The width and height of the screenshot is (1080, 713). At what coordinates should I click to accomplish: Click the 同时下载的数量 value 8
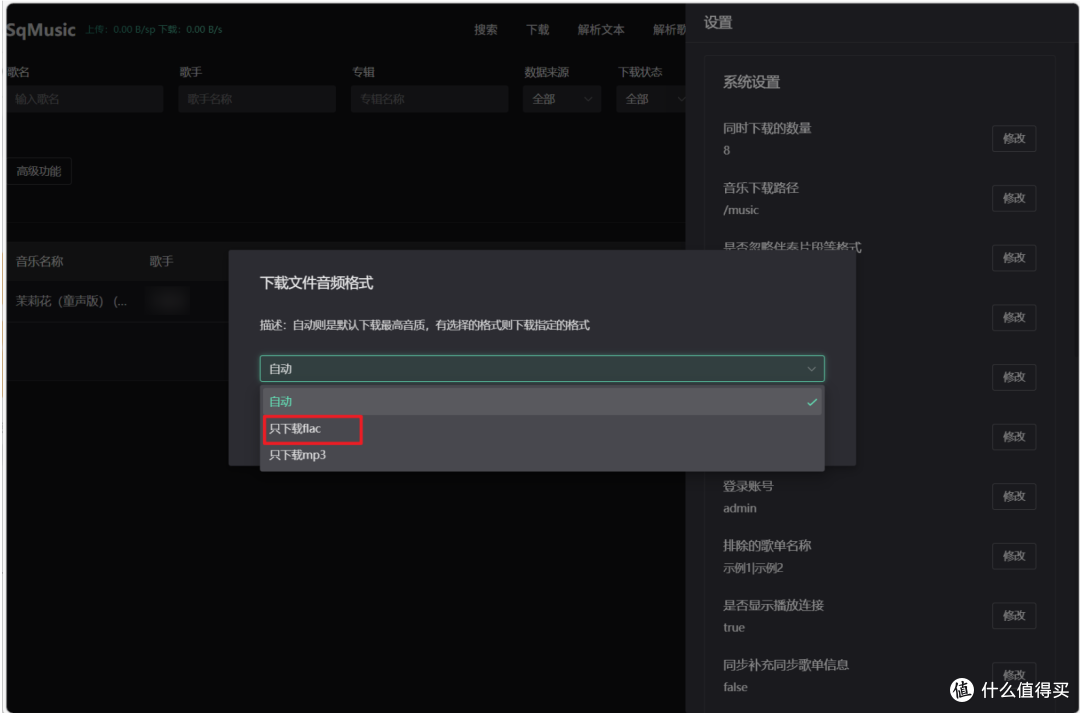pos(727,150)
